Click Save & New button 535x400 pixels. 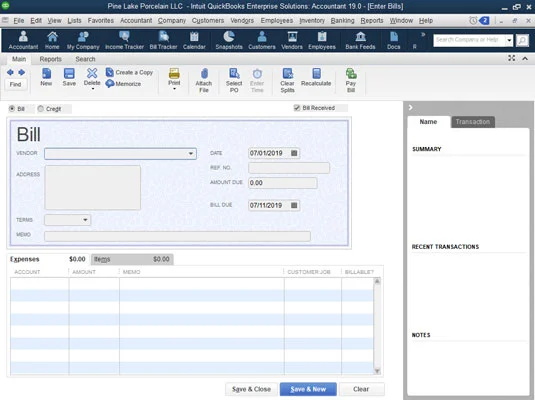[308, 389]
